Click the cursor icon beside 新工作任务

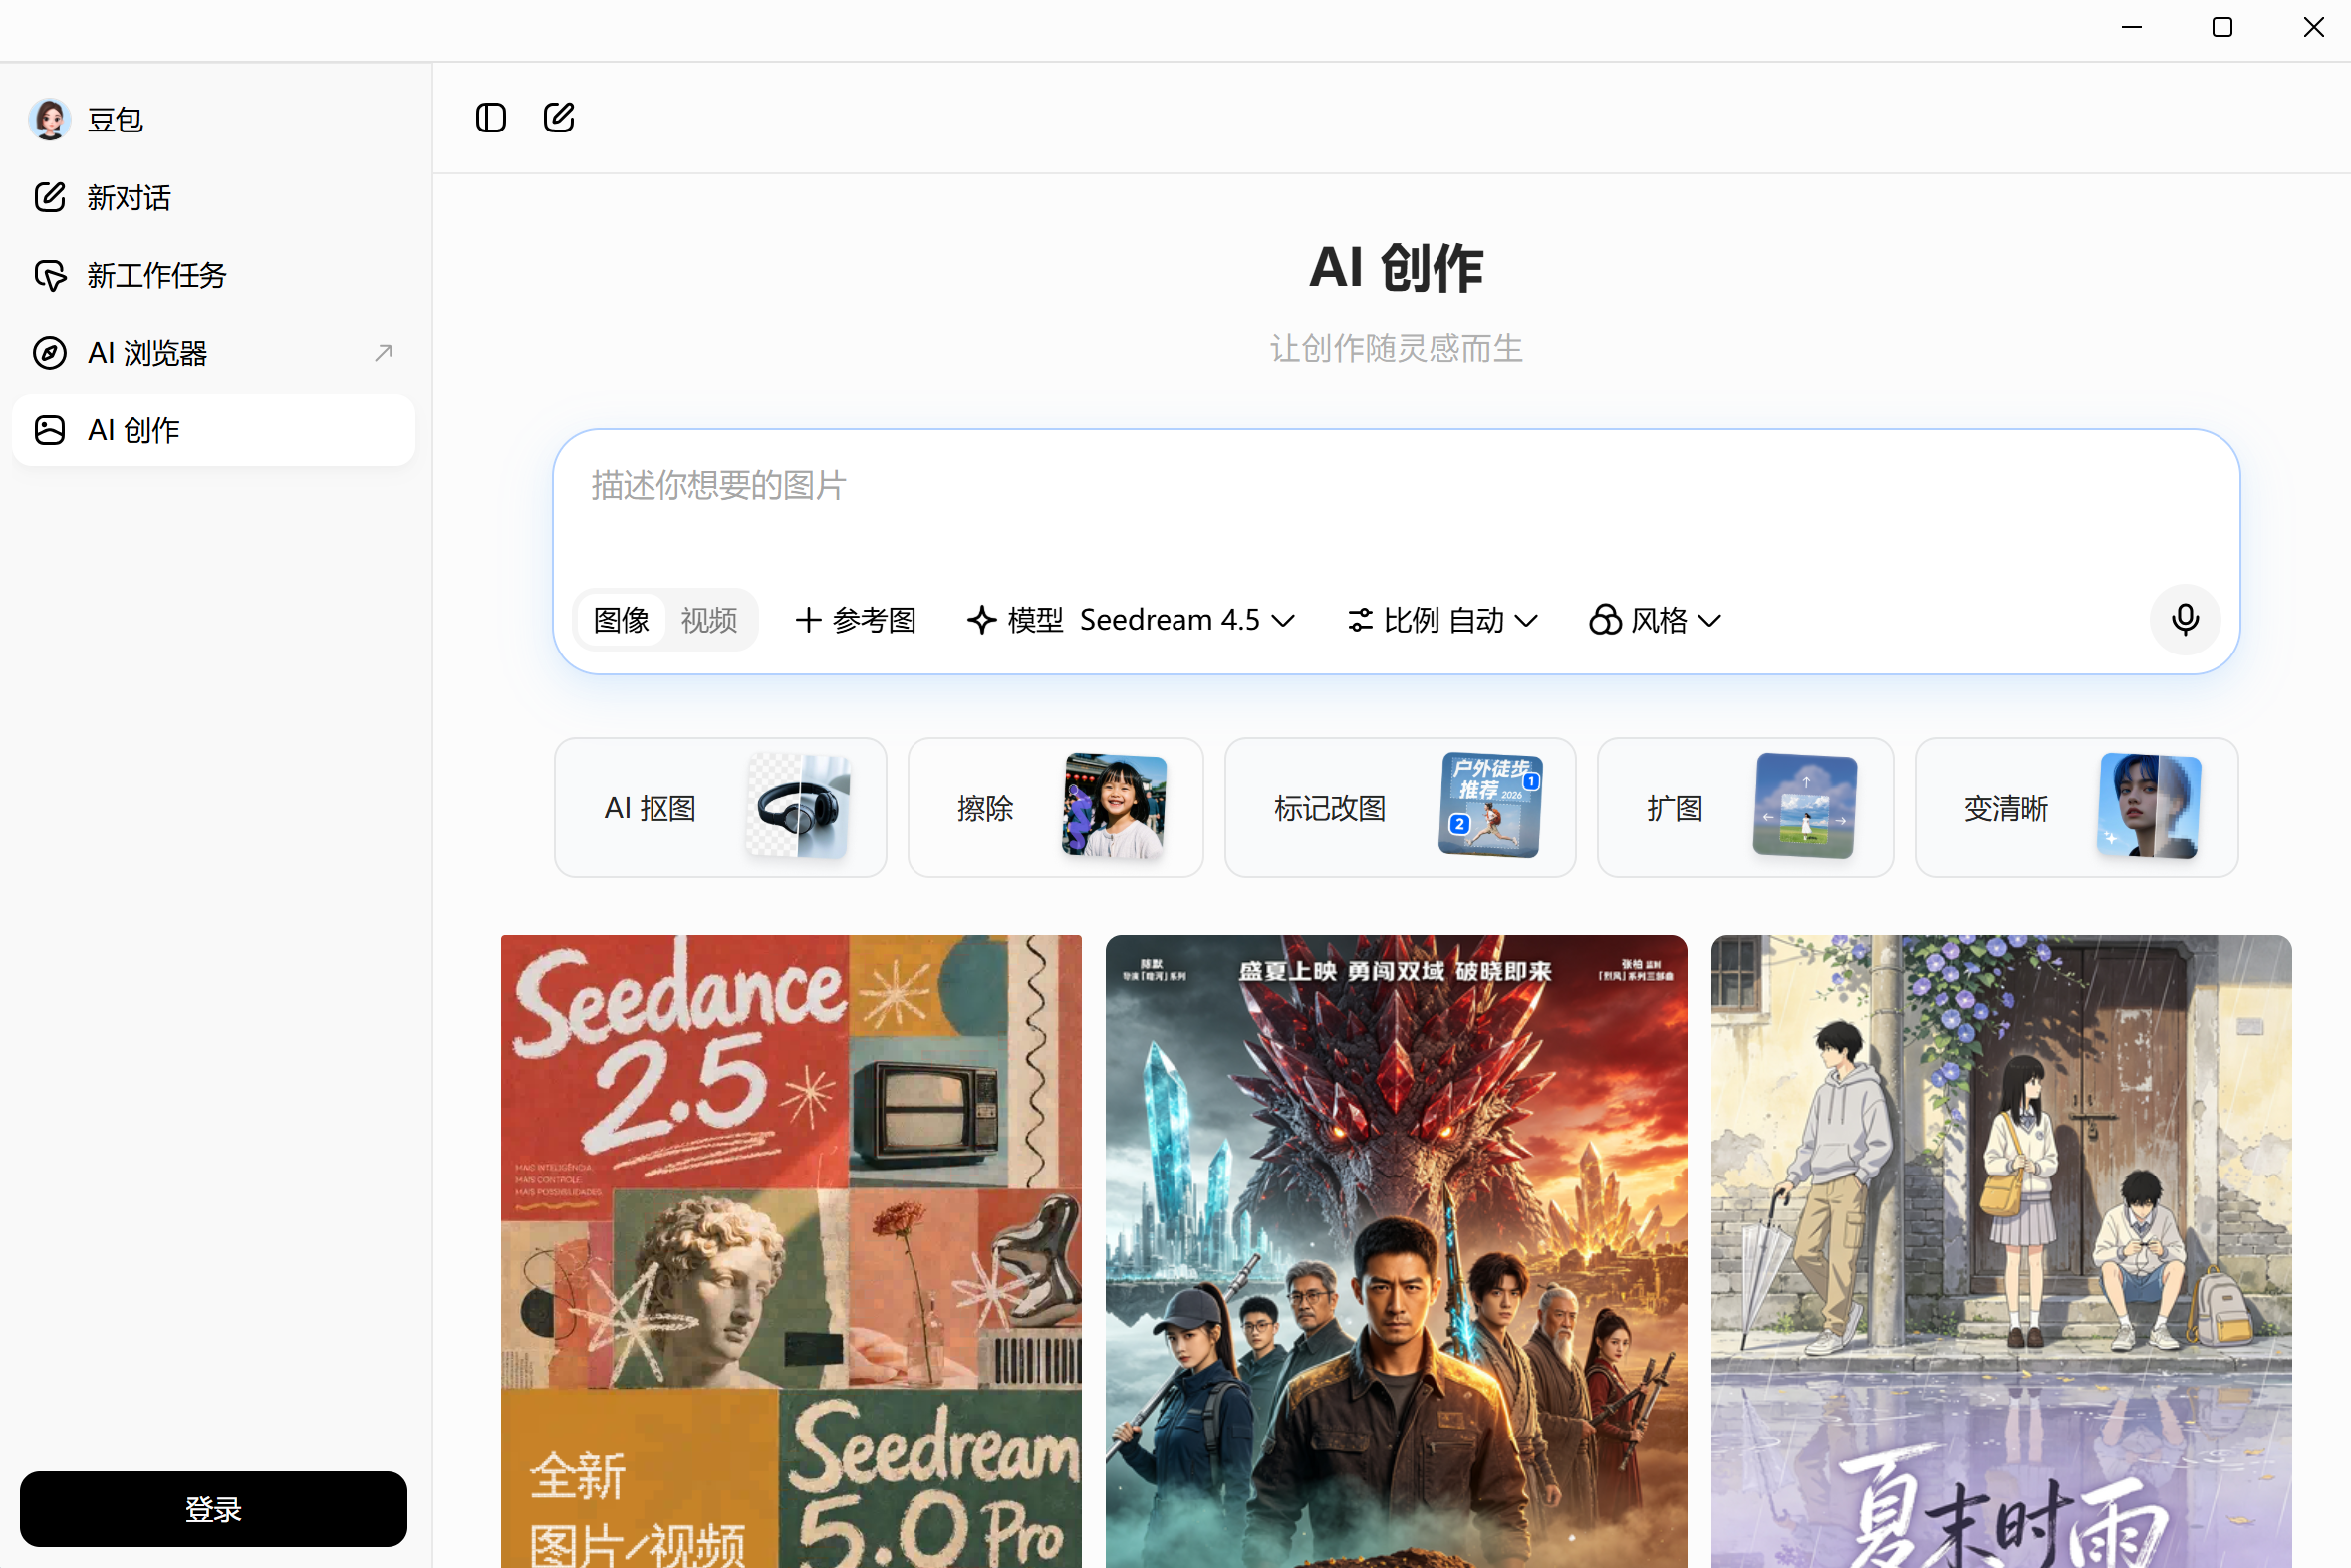pos(49,275)
